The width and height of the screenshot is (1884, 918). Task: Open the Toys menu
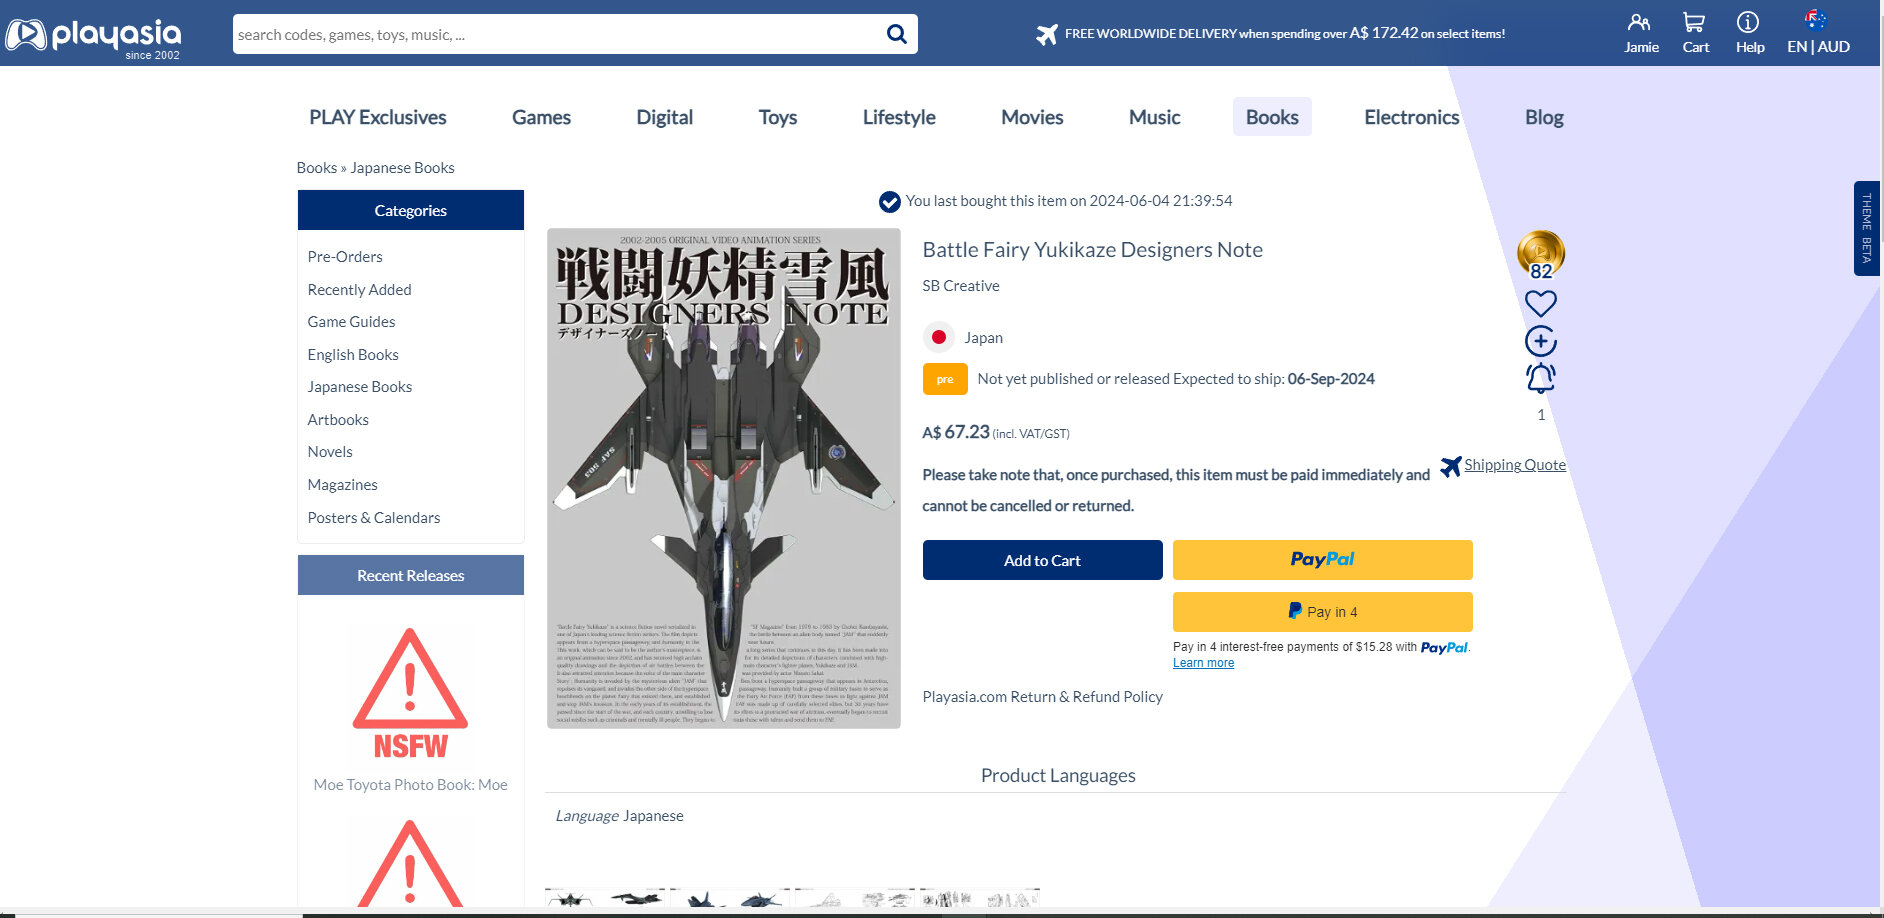pos(777,117)
